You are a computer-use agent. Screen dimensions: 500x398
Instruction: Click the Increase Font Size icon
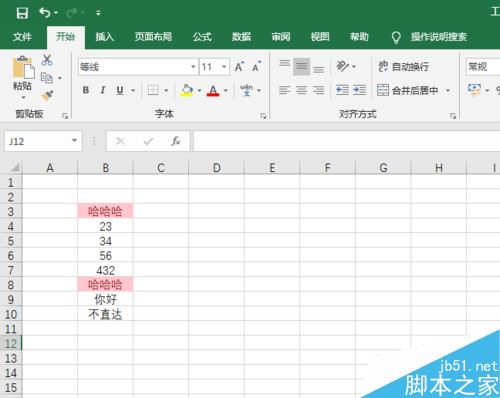[239, 67]
